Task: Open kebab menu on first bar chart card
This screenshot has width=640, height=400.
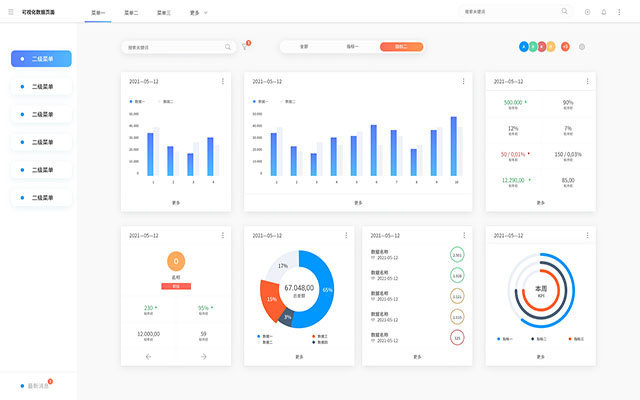Action: tap(222, 81)
